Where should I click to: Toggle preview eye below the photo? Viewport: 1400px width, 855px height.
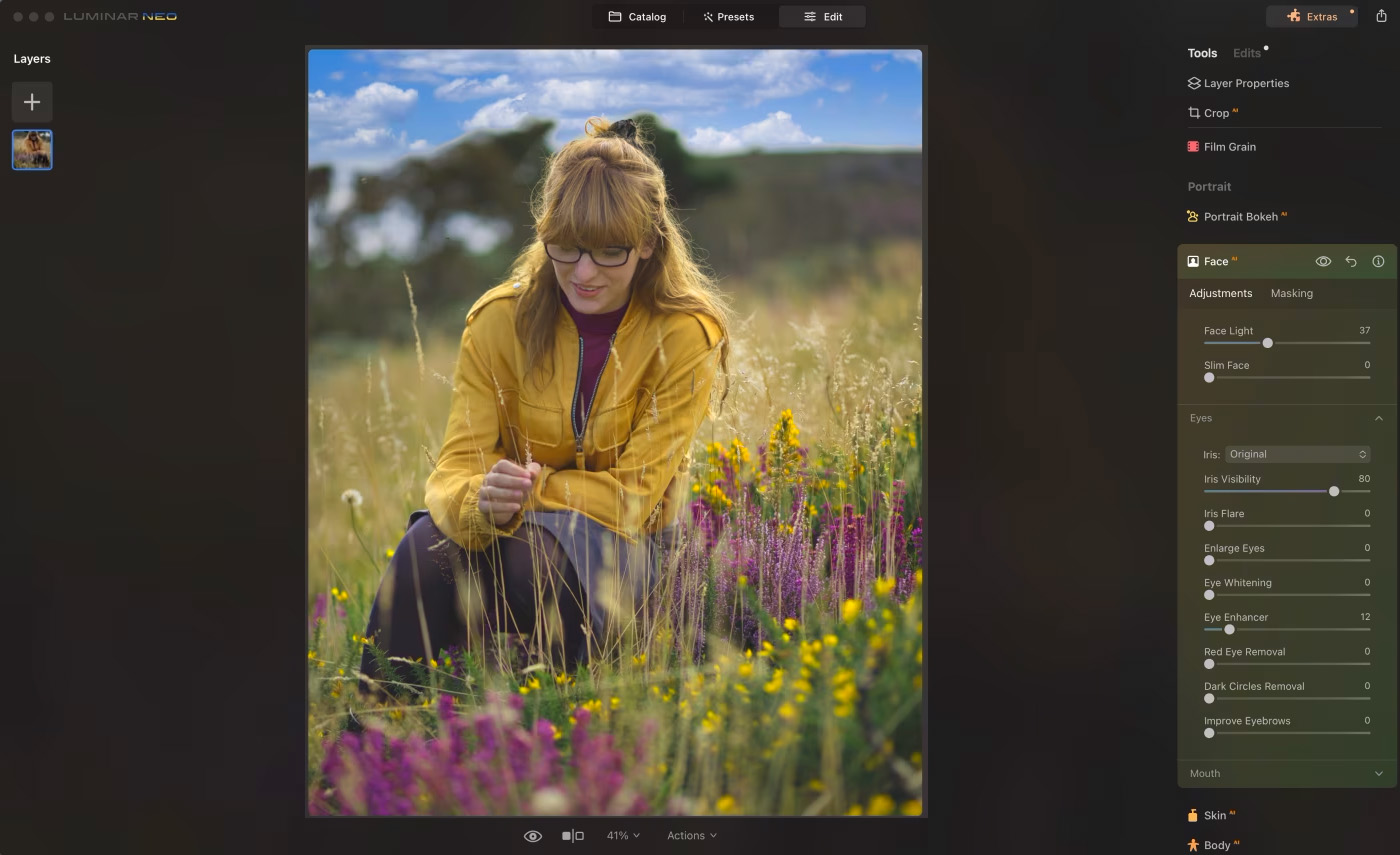533,836
